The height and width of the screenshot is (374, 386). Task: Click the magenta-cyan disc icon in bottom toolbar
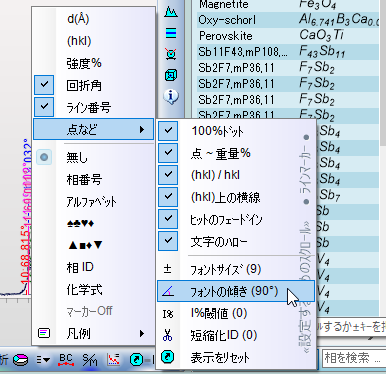(x=21, y=360)
